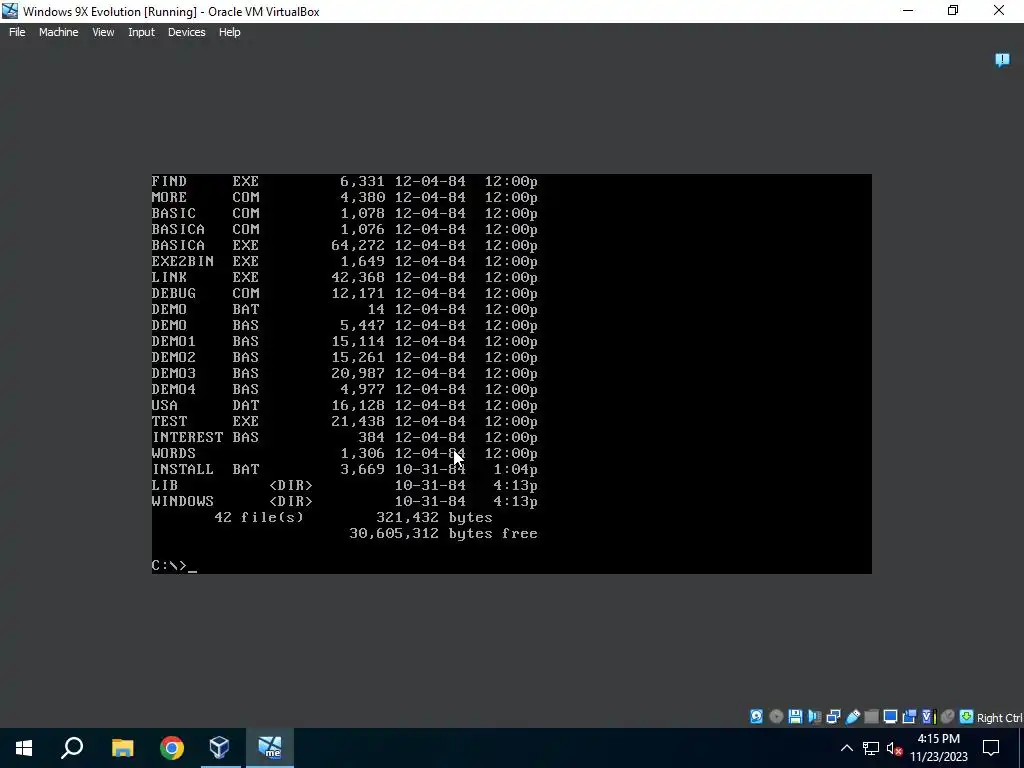Click the '30,605,312 bytes free' text

pyautogui.click(x=443, y=534)
